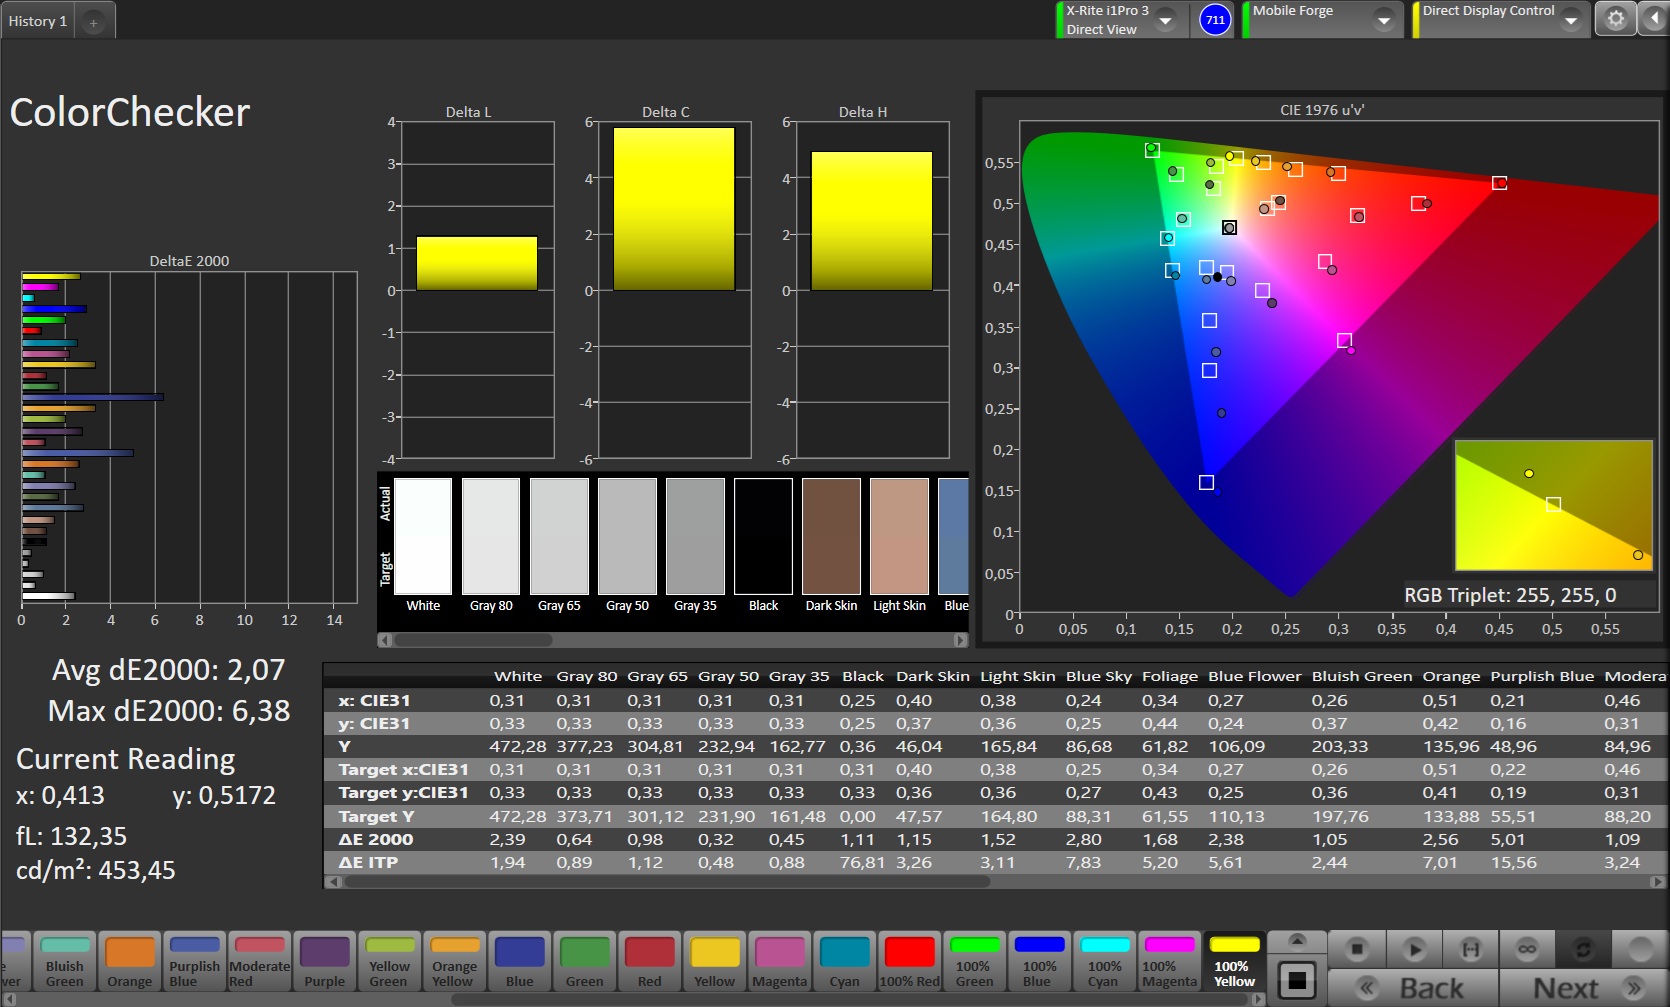Select the Moderate Red patch
This screenshot has height=1007, width=1670.
point(259,961)
